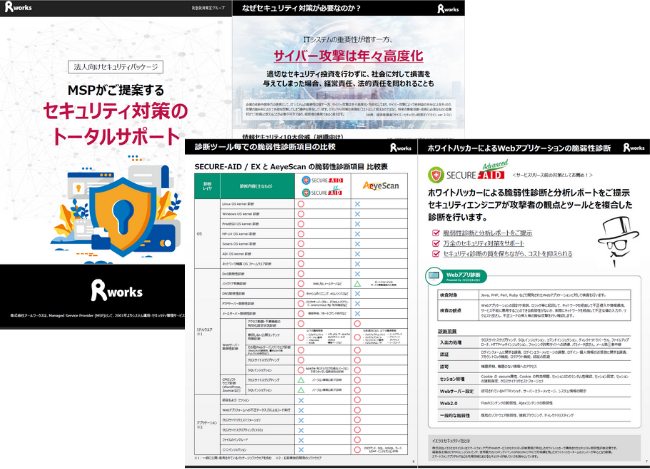Click the blue-shield SECURE AID logo in the table header
Image resolution: width=650 pixels, height=469 pixels.
[323, 180]
